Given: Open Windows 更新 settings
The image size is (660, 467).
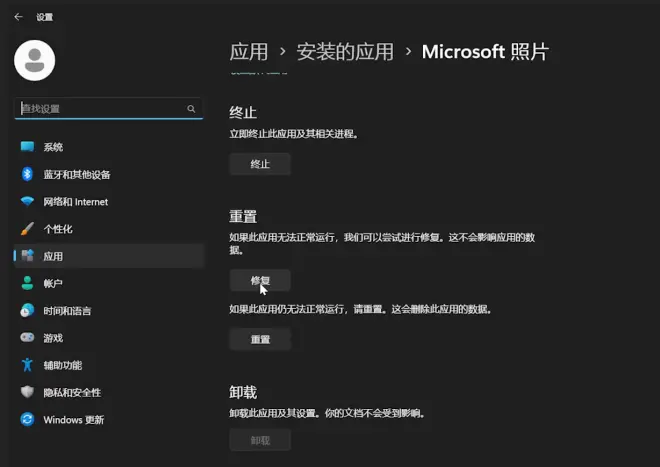Looking at the screenshot, I should pyautogui.click(x=109, y=420).
